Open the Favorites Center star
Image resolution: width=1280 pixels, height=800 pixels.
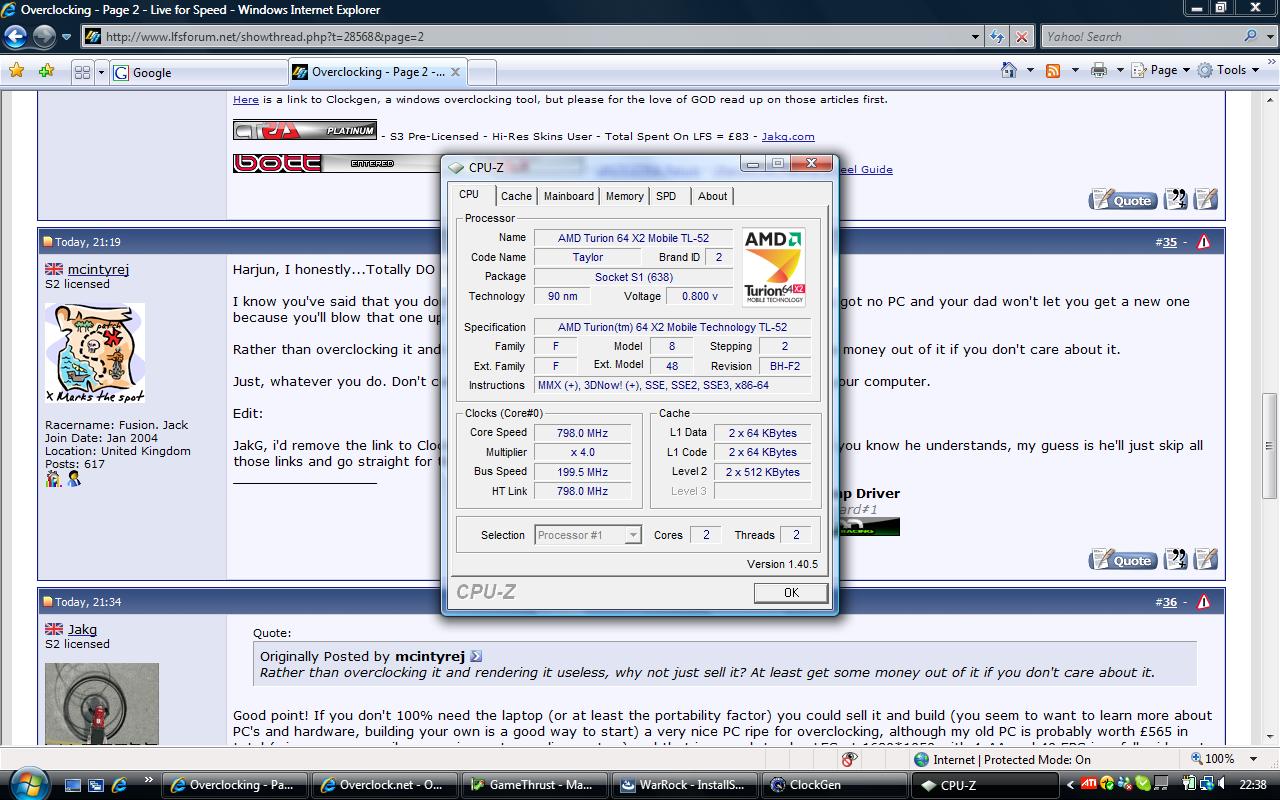tap(16, 71)
